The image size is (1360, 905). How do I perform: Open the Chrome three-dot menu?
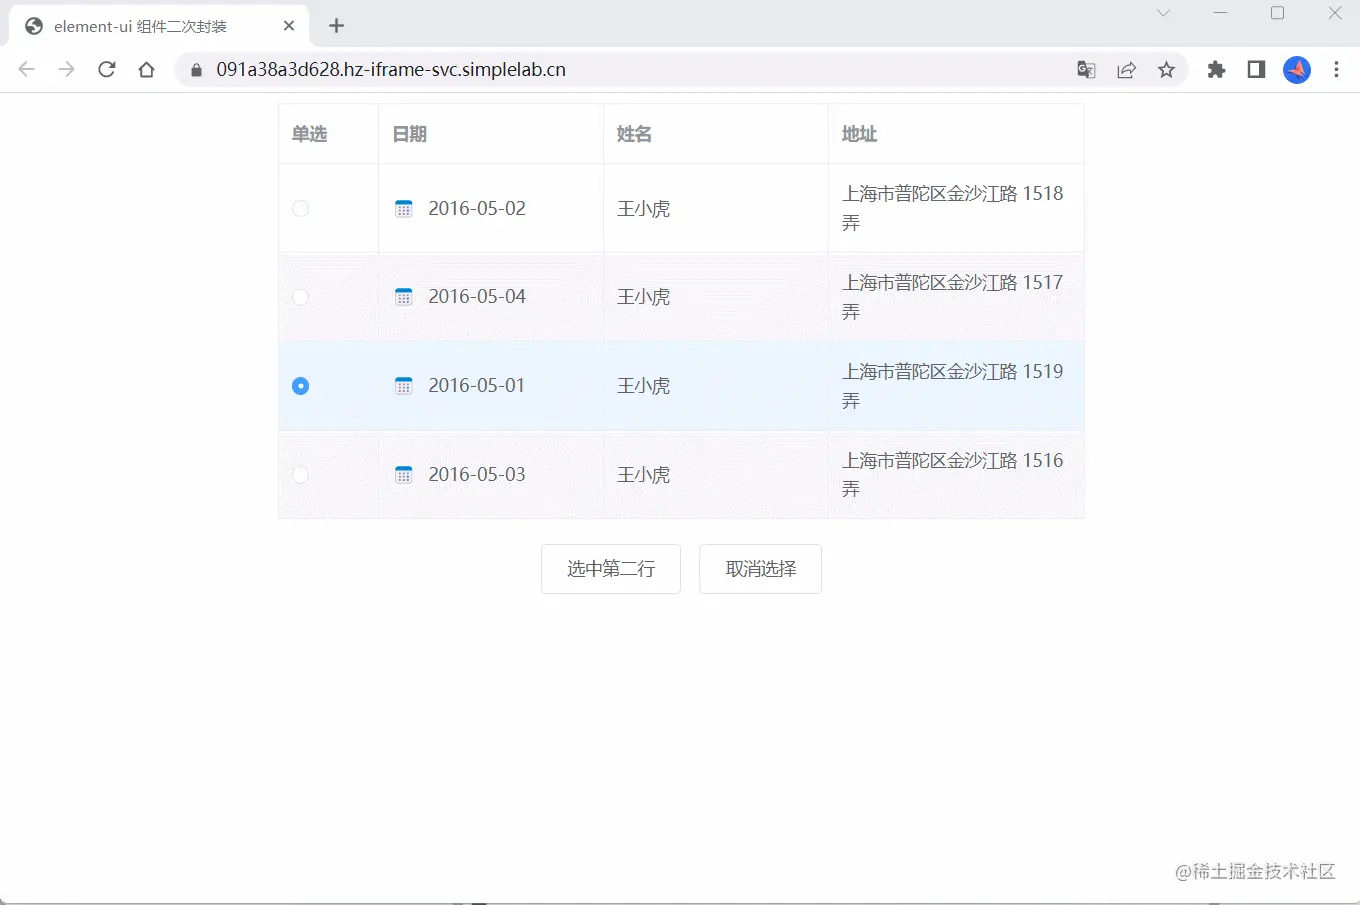1337,70
